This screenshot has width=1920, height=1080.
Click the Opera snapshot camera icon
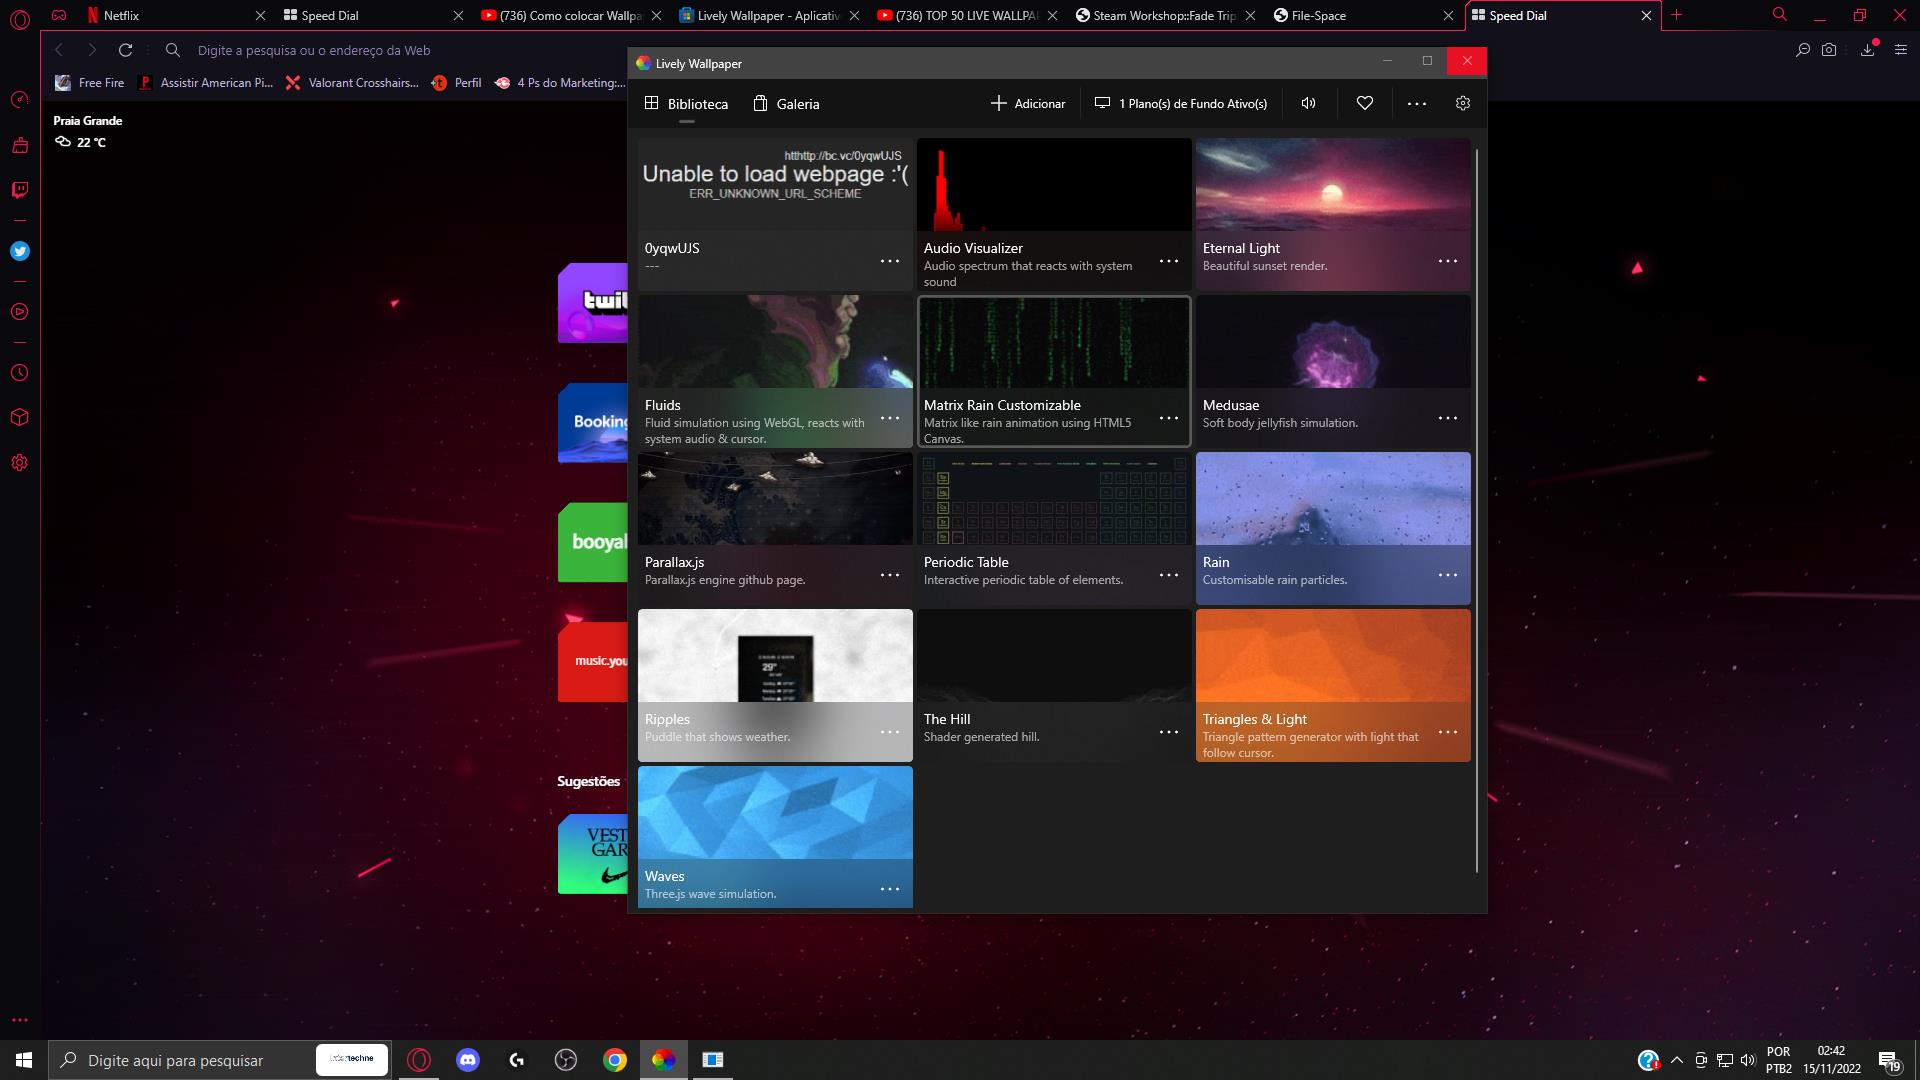tap(1829, 50)
